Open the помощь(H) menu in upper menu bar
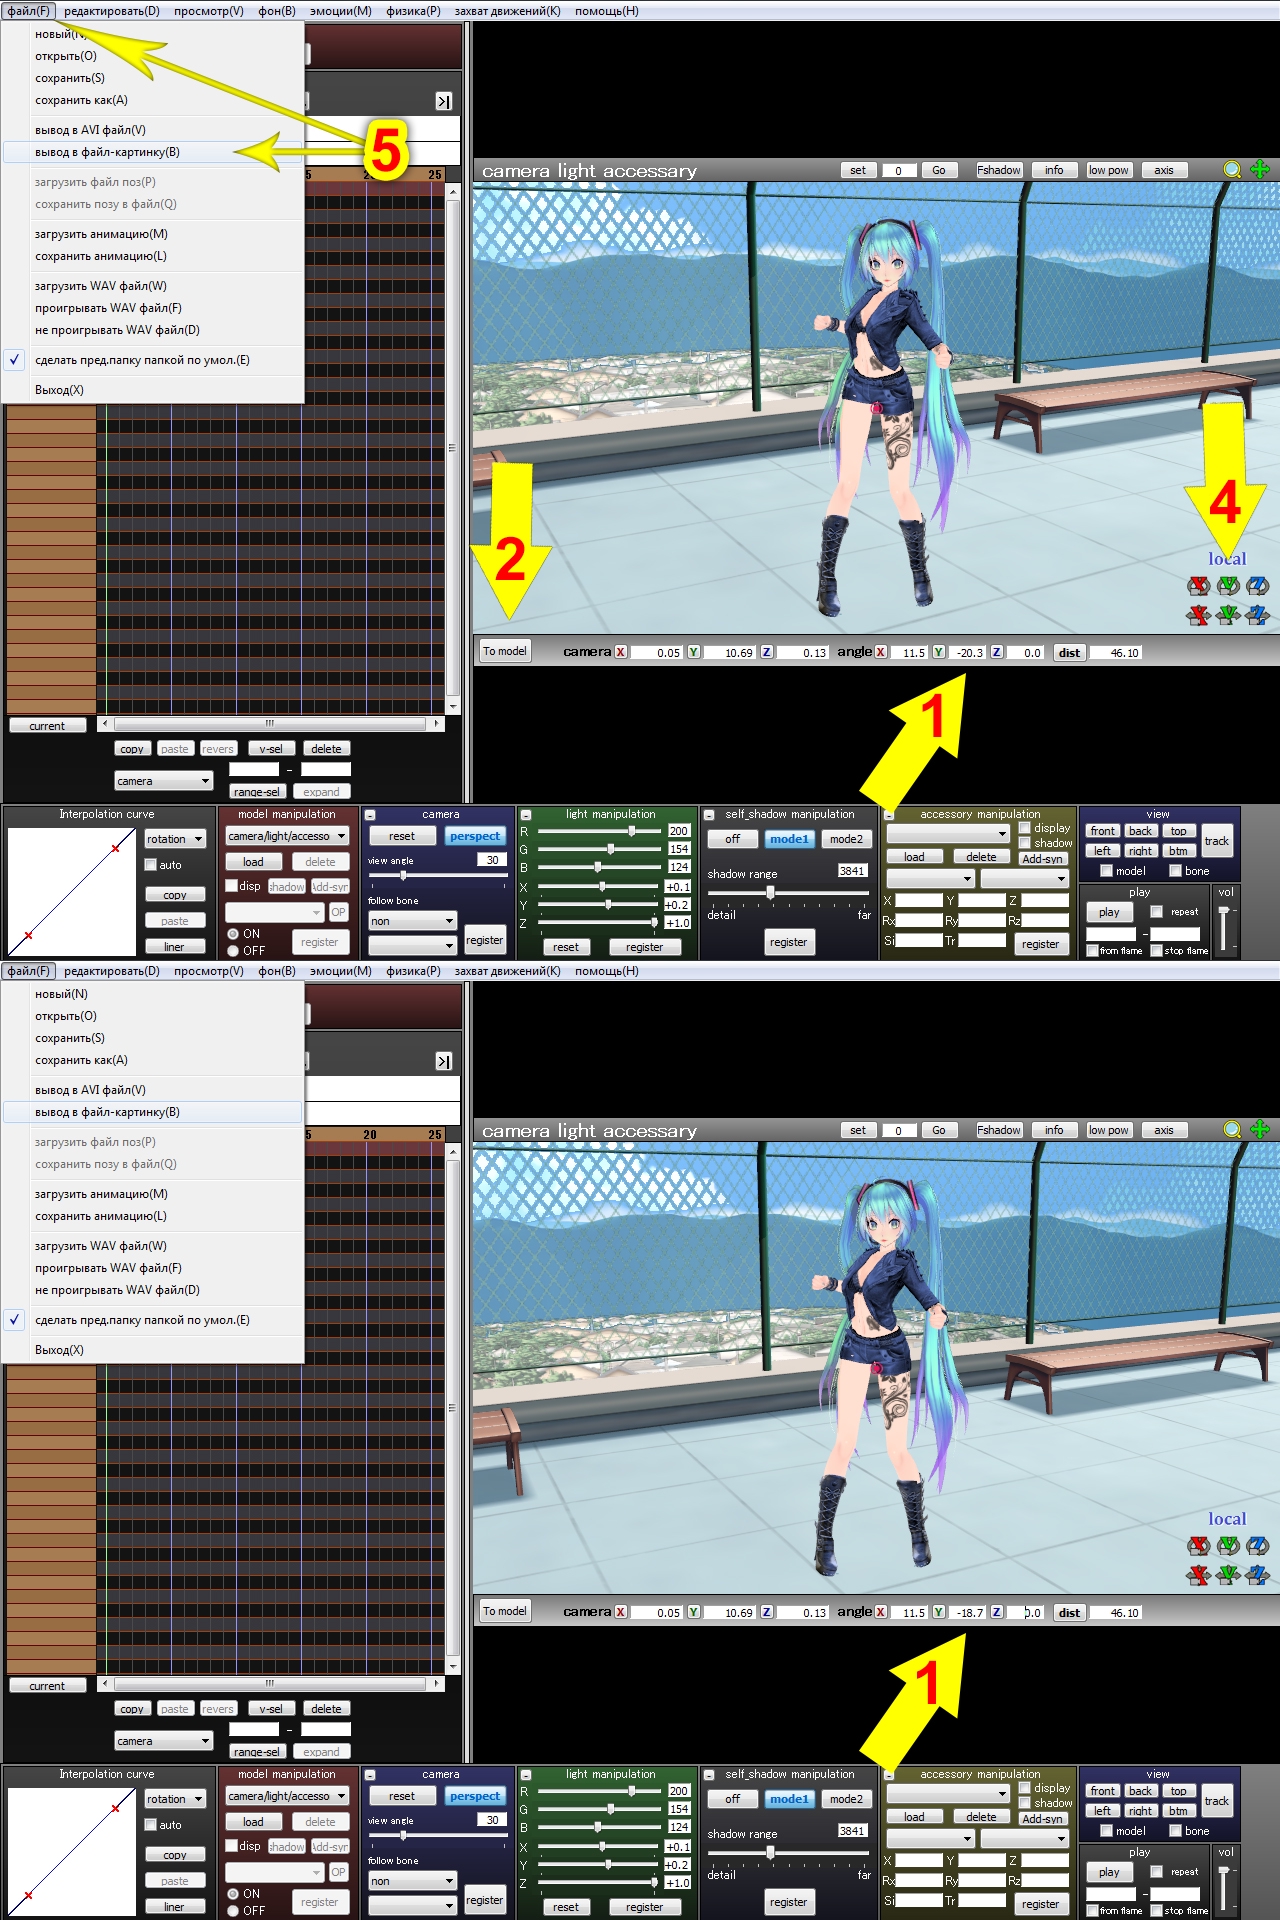Viewport: 1280px width, 1920px height. tap(607, 11)
